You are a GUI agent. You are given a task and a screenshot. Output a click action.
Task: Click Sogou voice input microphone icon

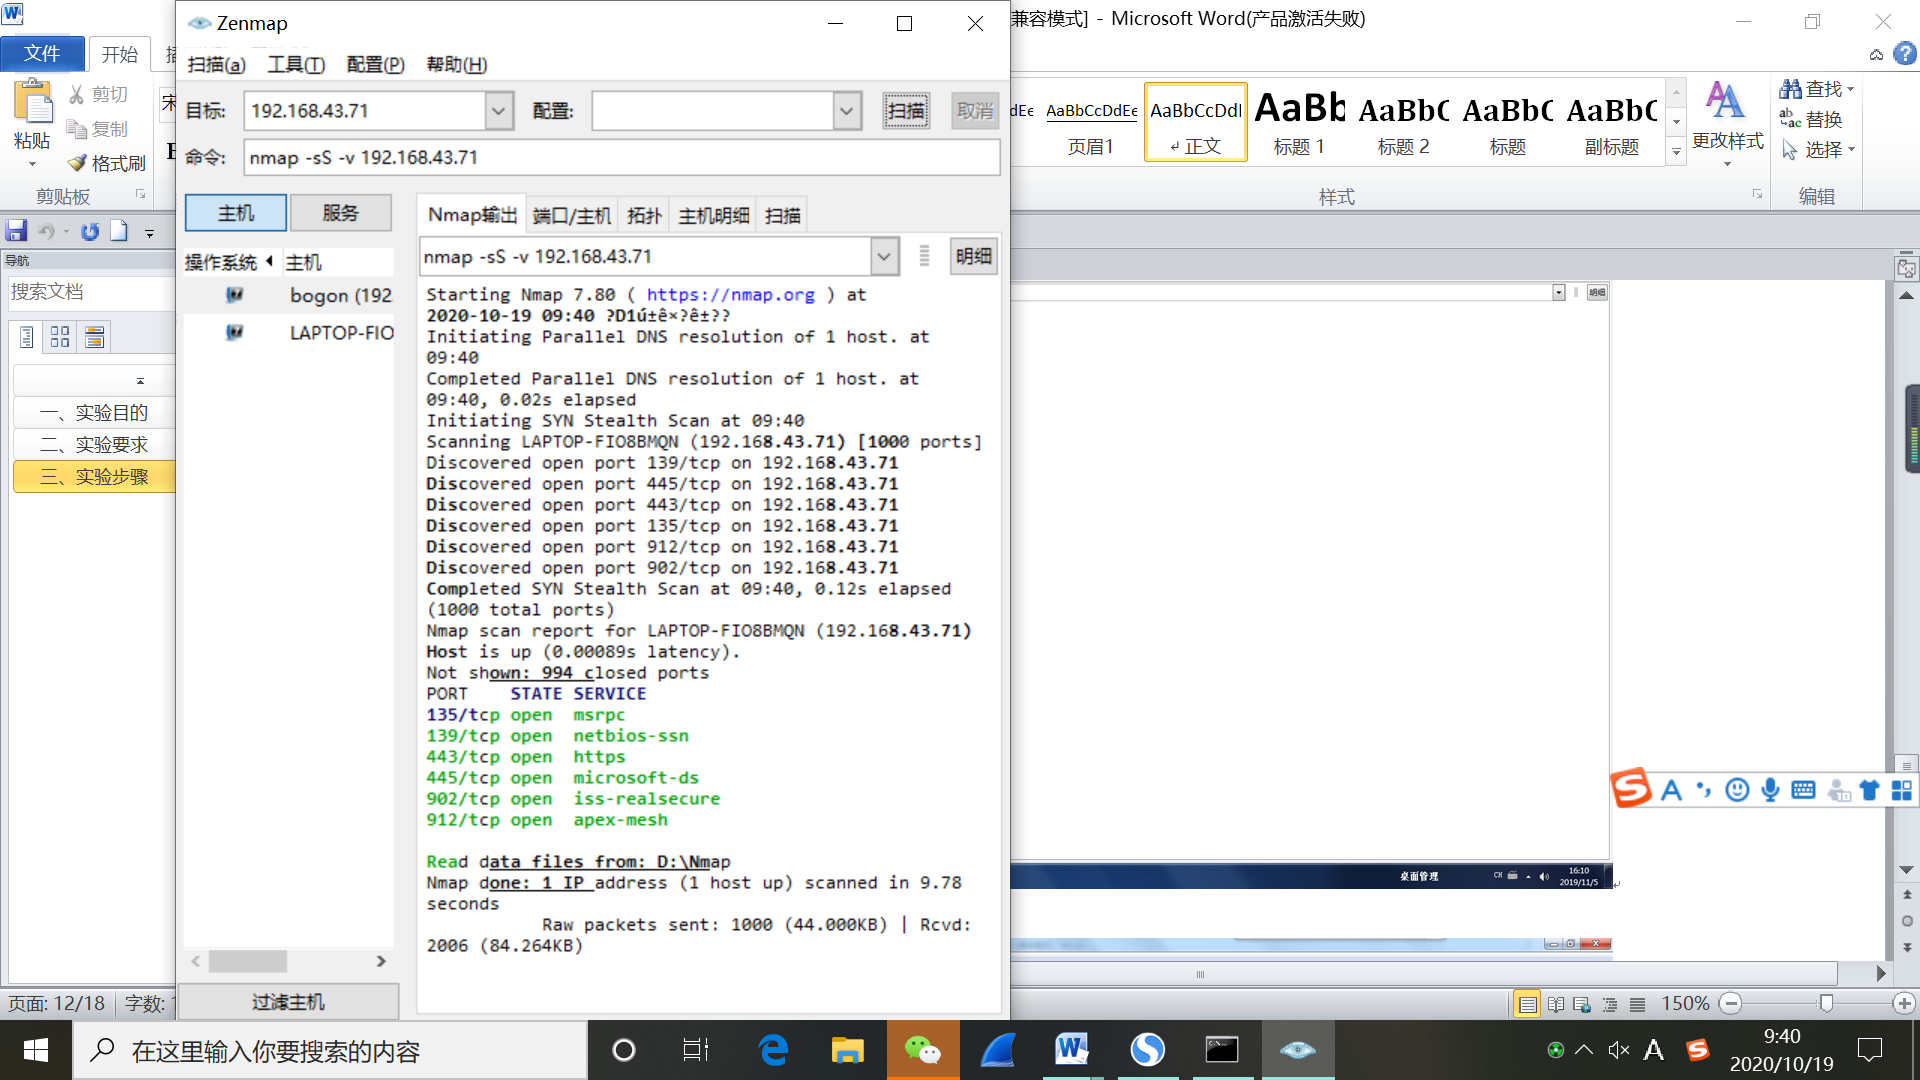point(1770,790)
